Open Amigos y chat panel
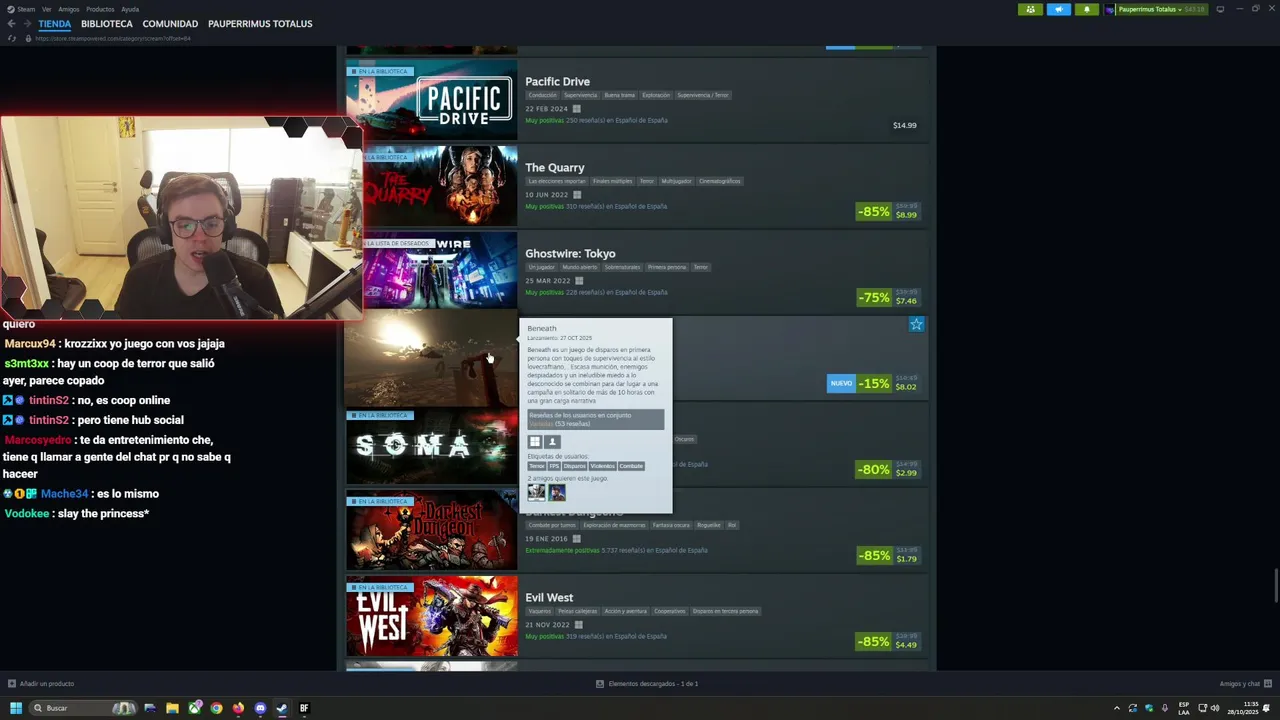This screenshot has height=720, width=1280. [1245, 684]
